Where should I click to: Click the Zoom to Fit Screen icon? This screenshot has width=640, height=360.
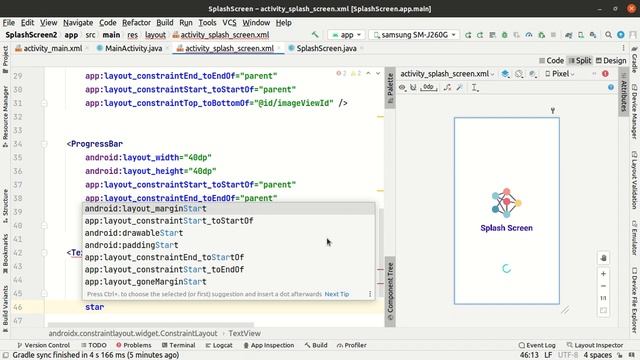pos(603,311)
